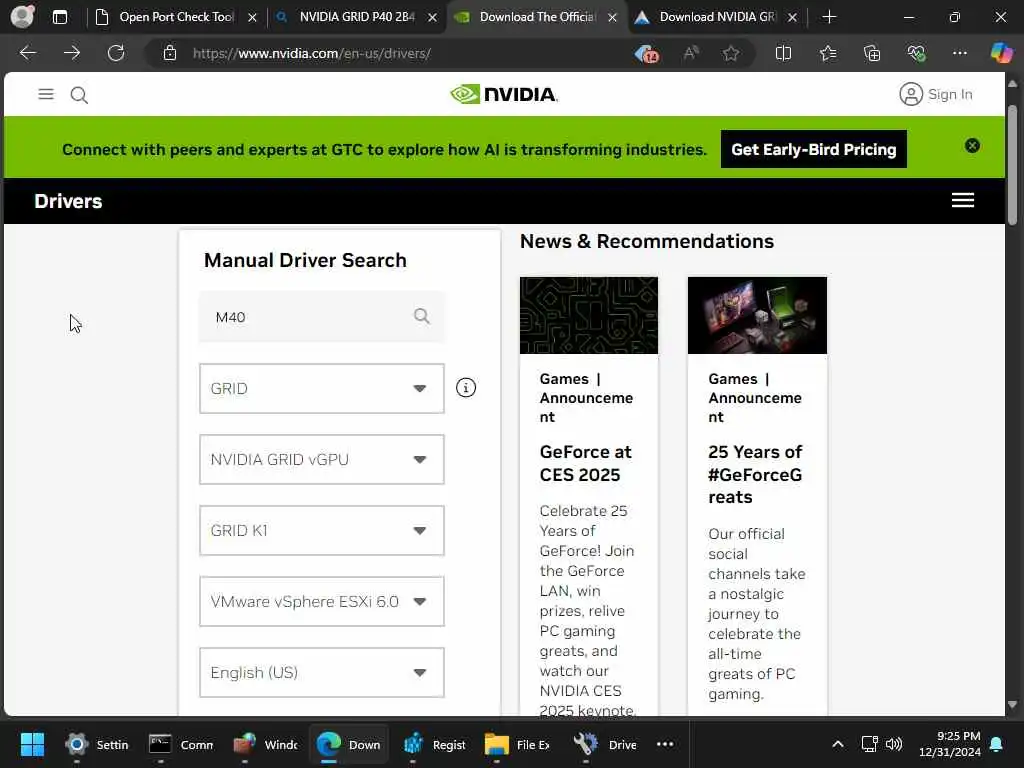Click the address bar URL

click(312, 54)
